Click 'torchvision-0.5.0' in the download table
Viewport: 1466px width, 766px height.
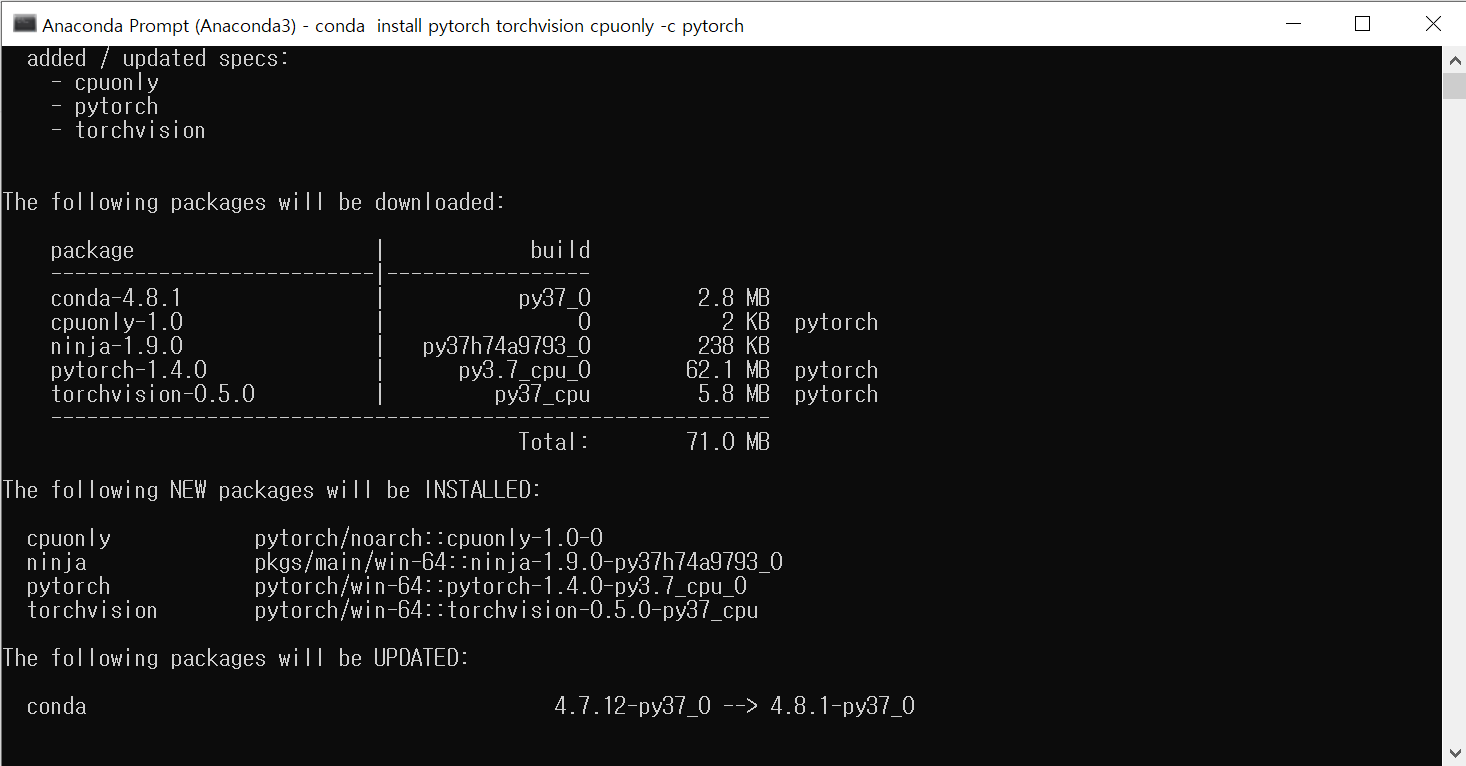[153, 394]
